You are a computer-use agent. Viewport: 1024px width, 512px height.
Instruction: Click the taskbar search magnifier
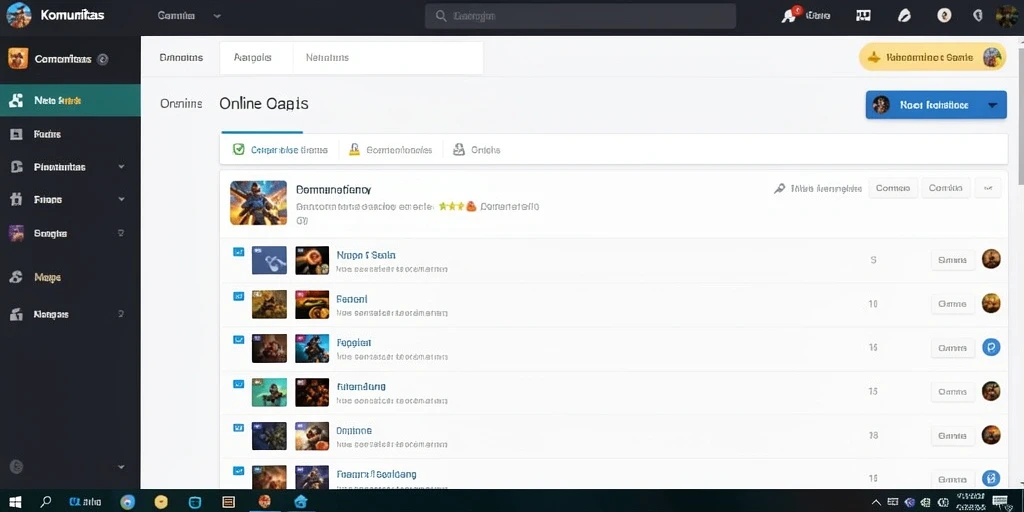46,502
